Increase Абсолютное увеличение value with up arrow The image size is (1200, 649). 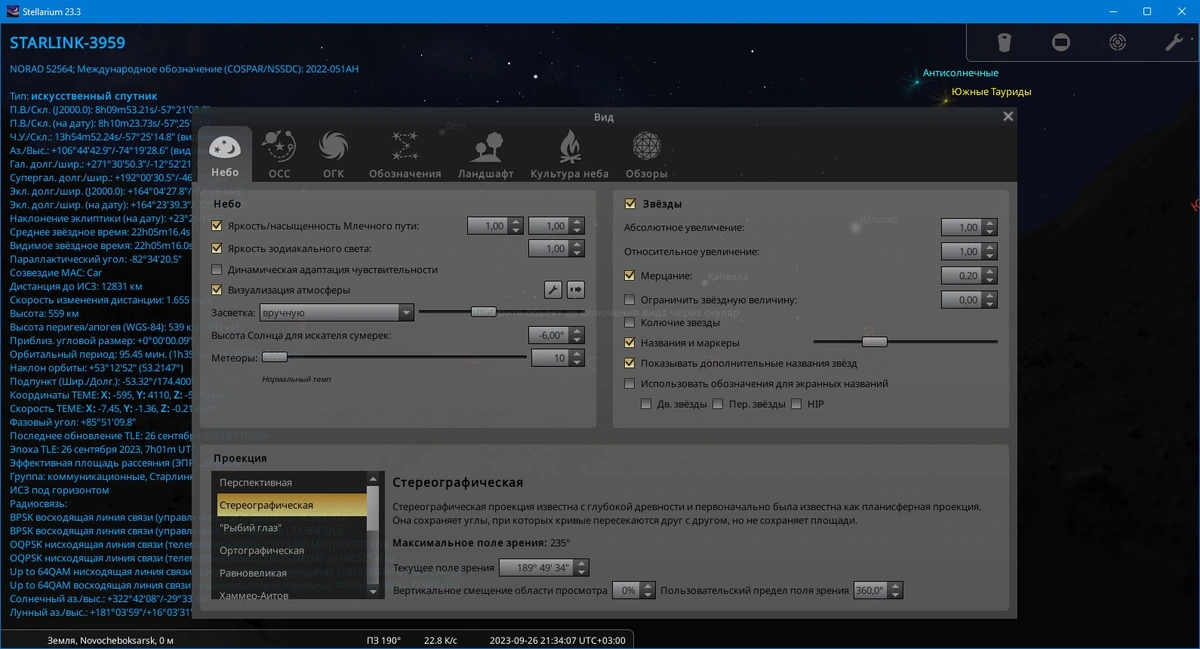989,223
